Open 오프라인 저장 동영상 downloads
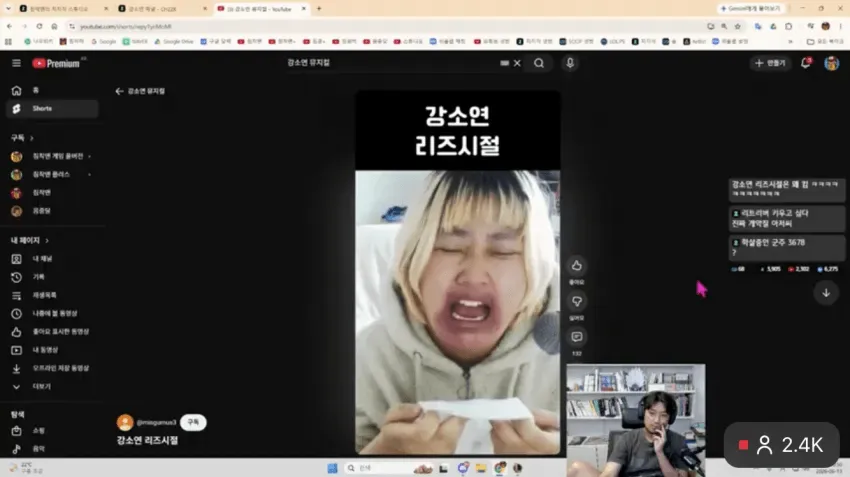 tap(52, 369)
